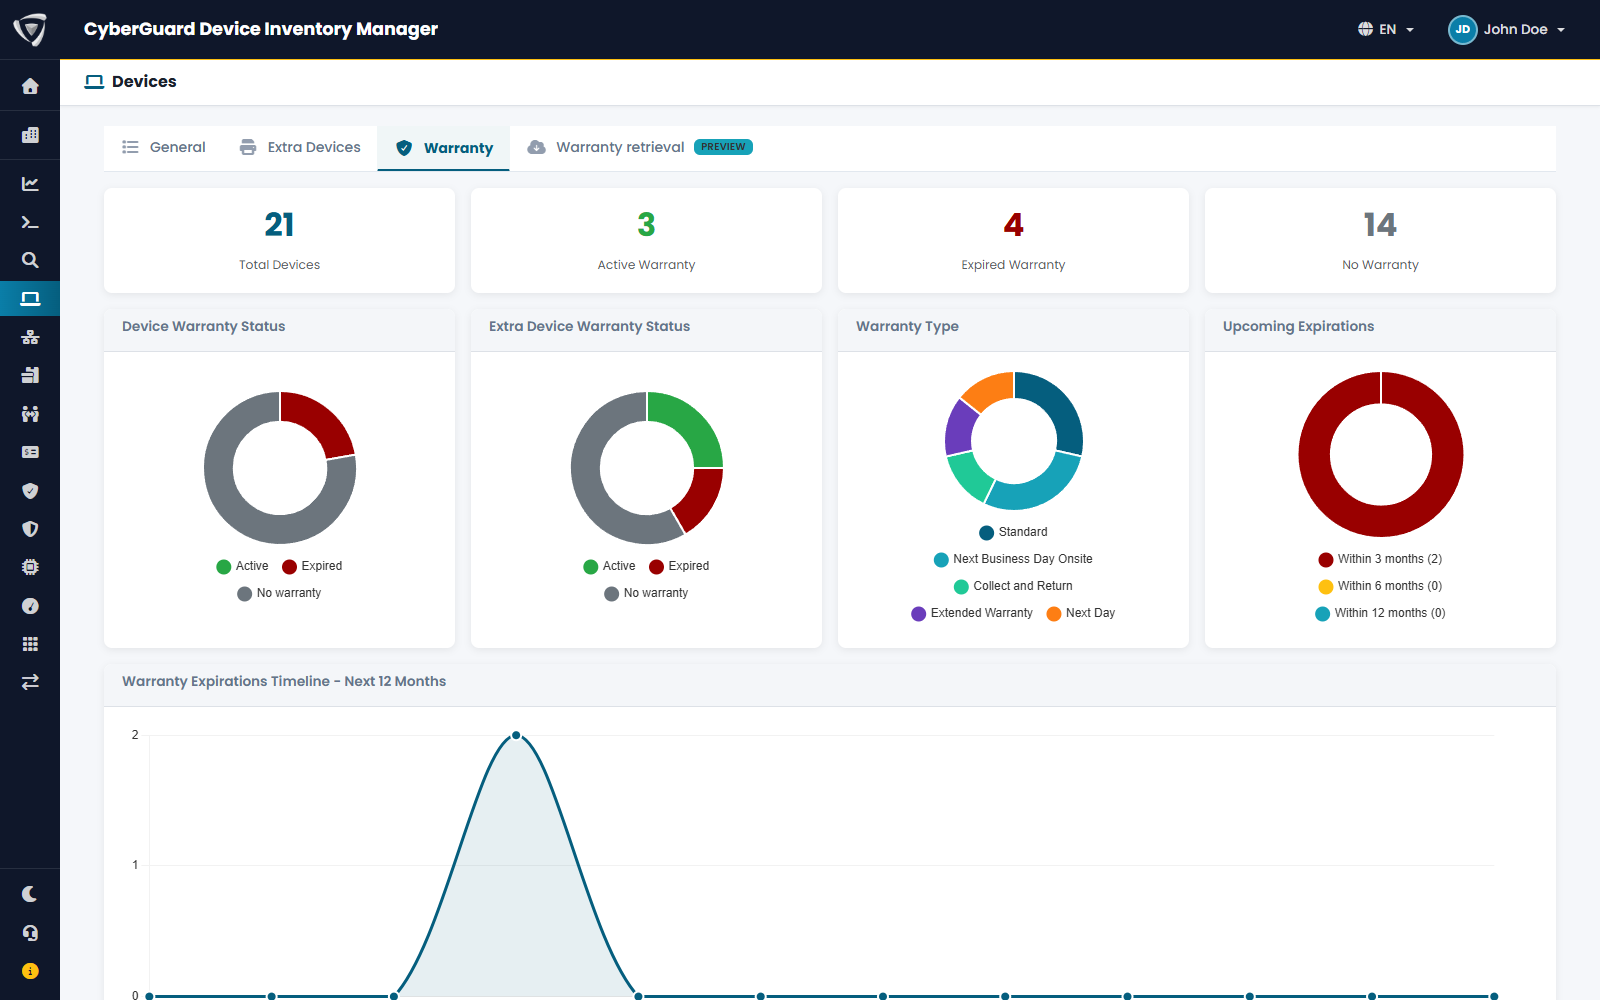Click the Within 6 months yellow legend swatch
This screenshot has width=1600, height=1000.
pyautogui.click(x=1326, y=586)
